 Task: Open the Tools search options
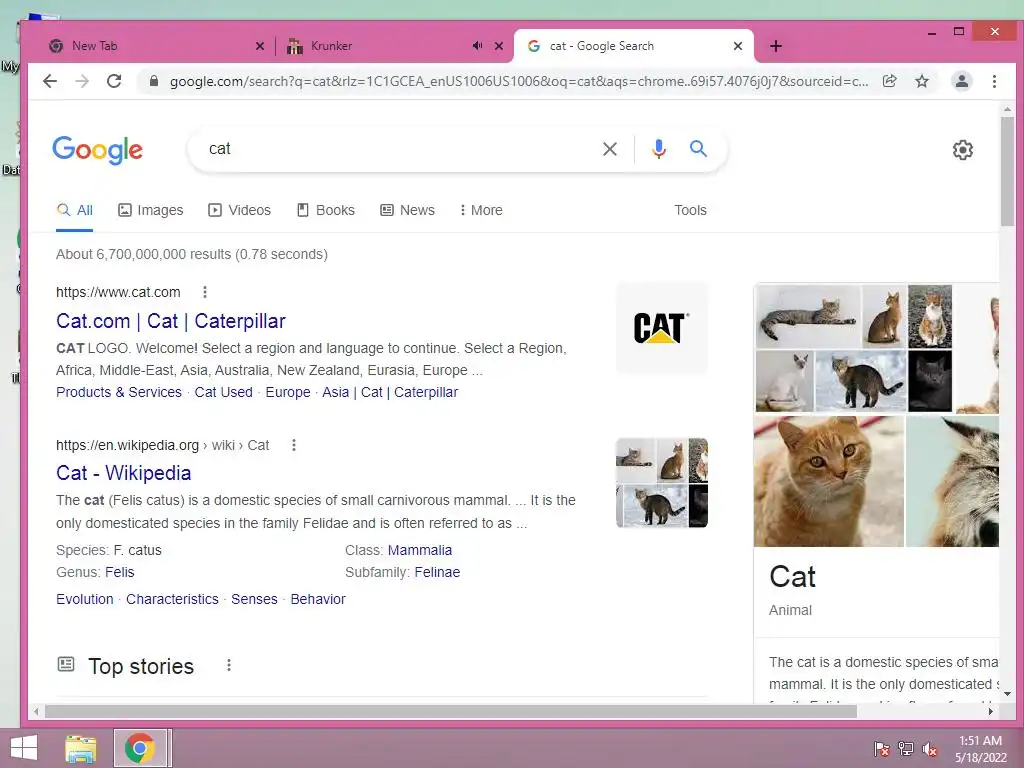tap(690, 210)
